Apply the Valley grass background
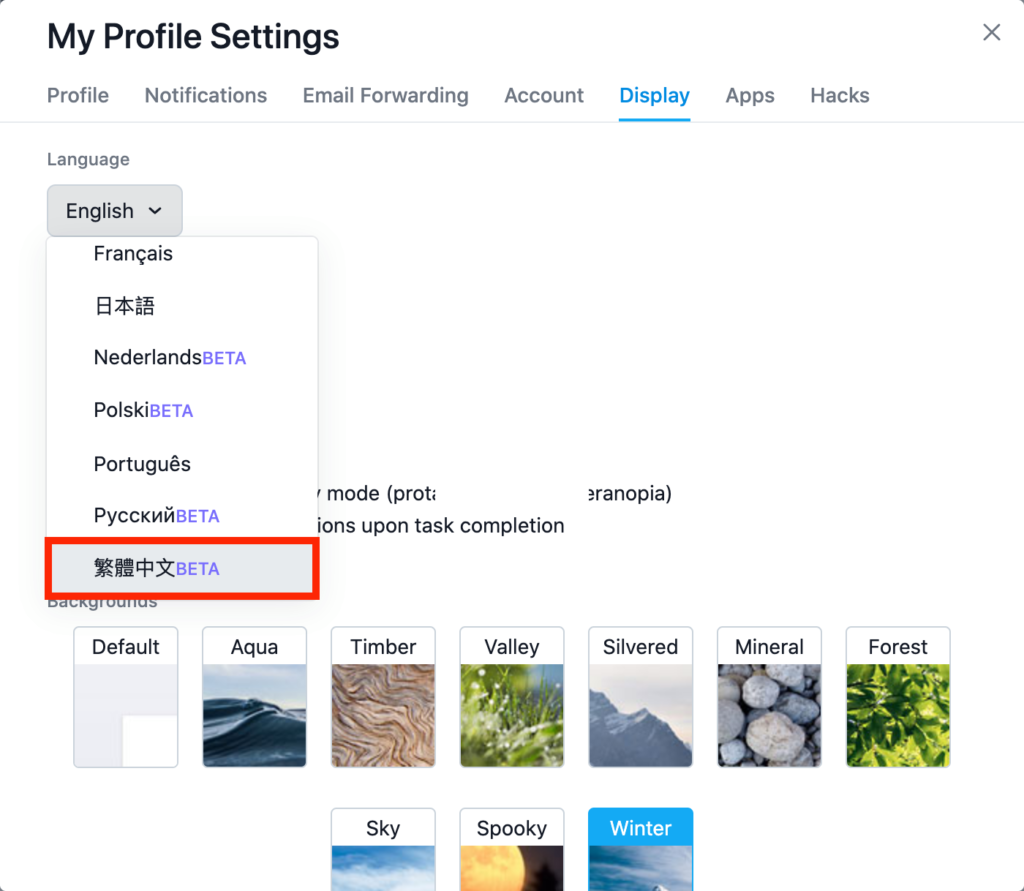Image resolution: width=1024 pixels, height=891 pixels. click(x=511, y=697)
